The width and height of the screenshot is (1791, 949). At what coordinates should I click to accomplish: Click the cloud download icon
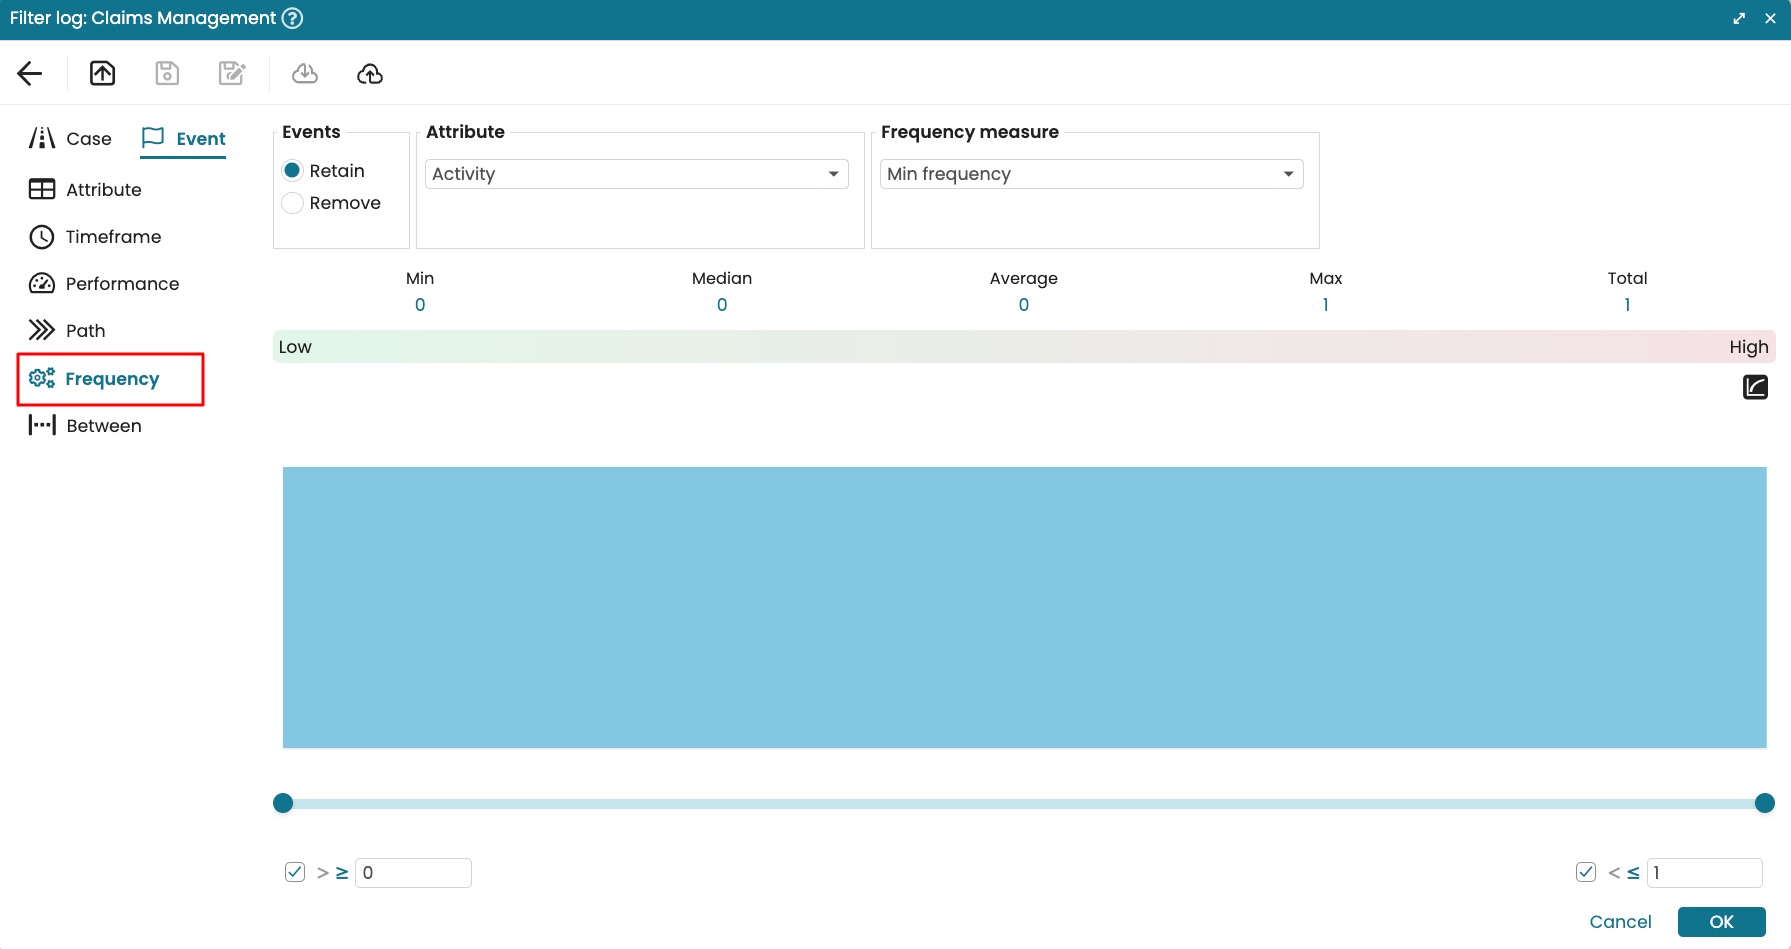tap(305, 73)
